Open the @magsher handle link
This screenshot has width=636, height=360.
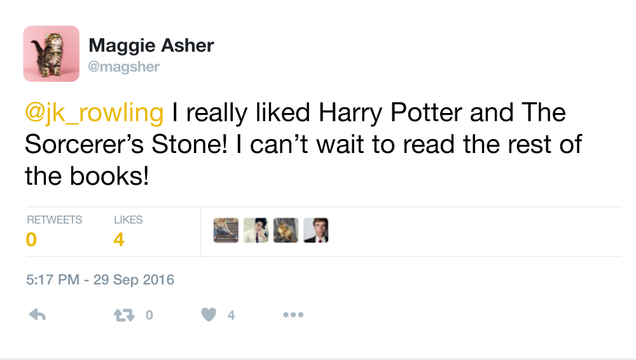(124, 66)
